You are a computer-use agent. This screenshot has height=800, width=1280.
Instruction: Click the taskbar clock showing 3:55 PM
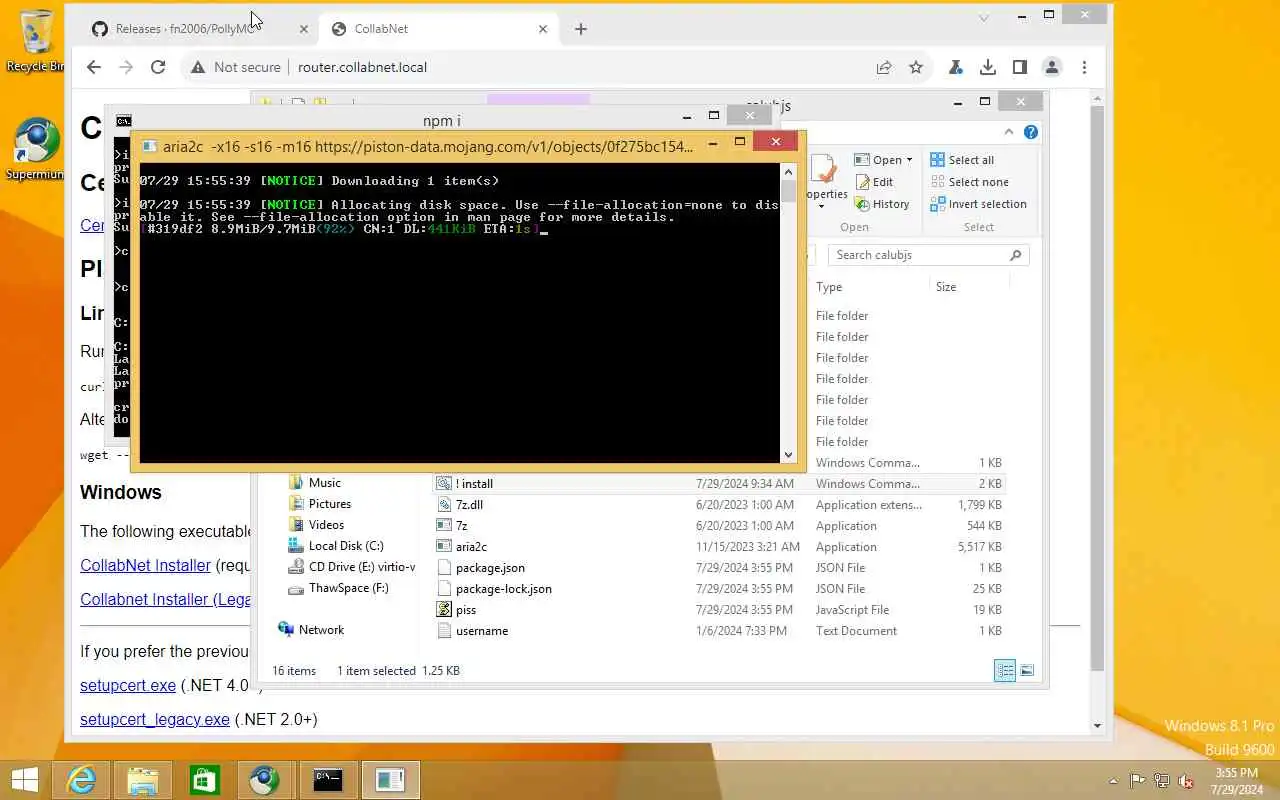click(1236, 781)
